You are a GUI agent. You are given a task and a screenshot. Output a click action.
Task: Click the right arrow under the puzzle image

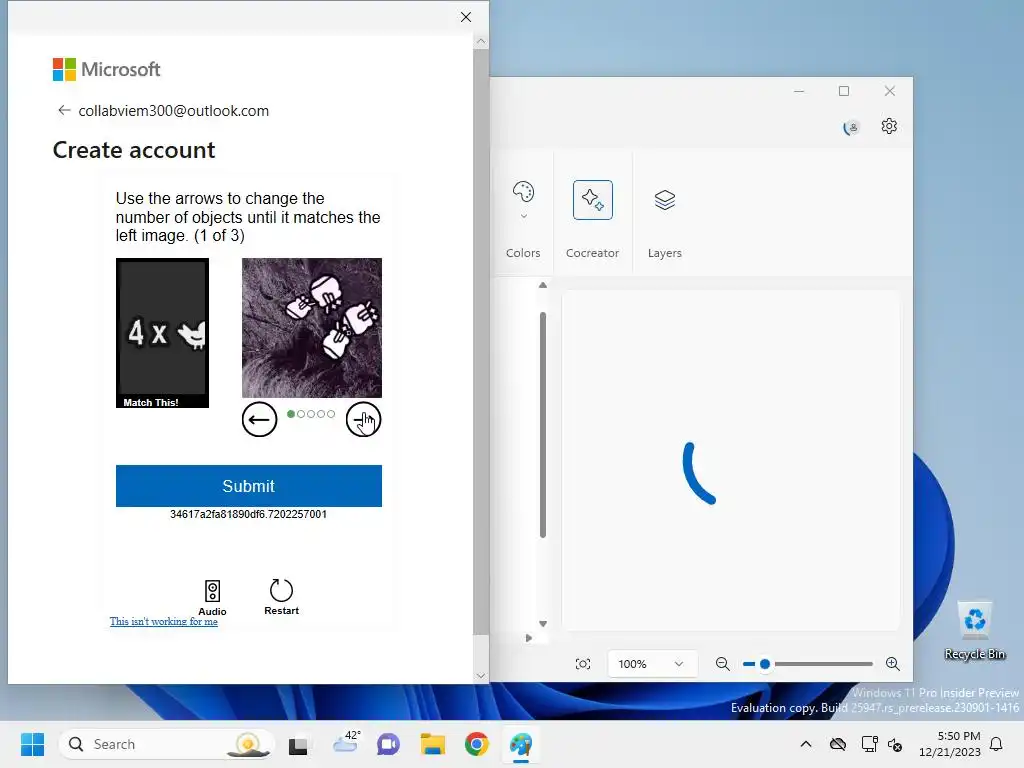363,419
